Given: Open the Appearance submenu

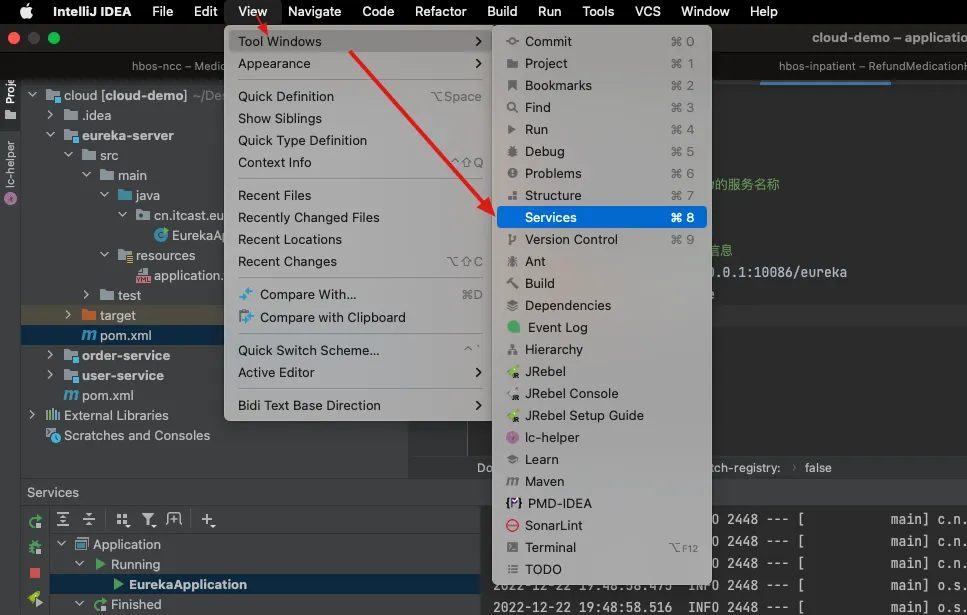Looking at the screenshot, I should tap(360, 64).
